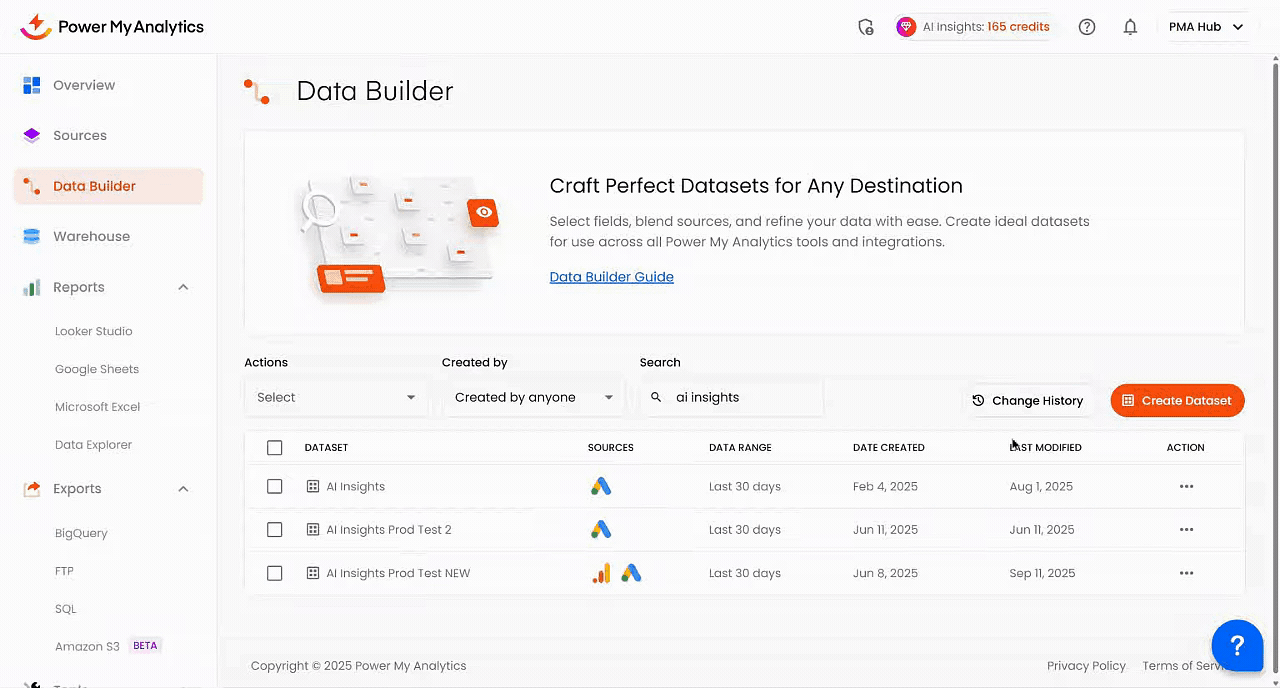The image size is (1280, 688).
Task: Click the Create Dataset button
Action: 1177,401
